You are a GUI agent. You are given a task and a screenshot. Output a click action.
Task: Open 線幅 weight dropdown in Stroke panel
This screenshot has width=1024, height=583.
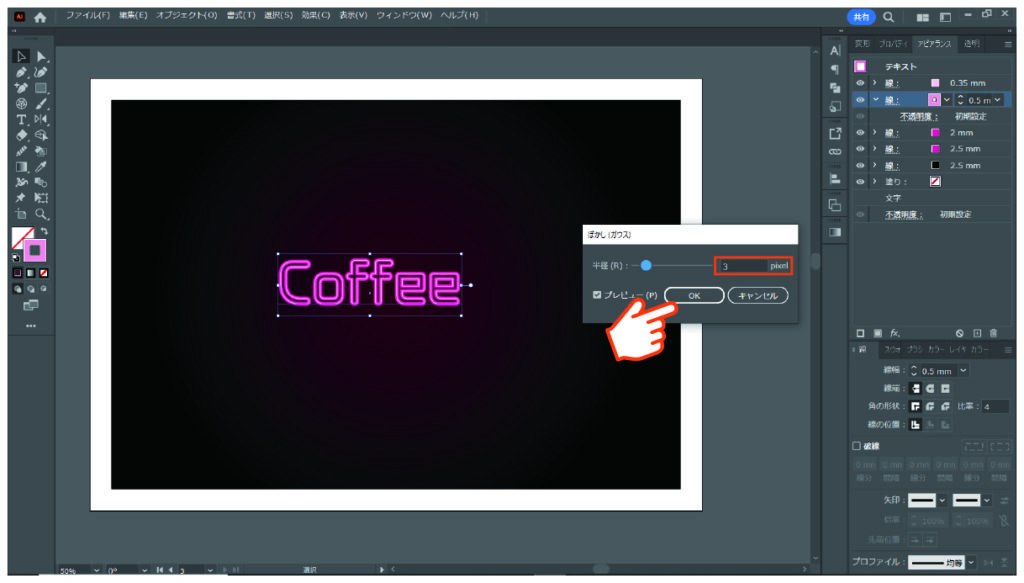click(x=963, y=371)
